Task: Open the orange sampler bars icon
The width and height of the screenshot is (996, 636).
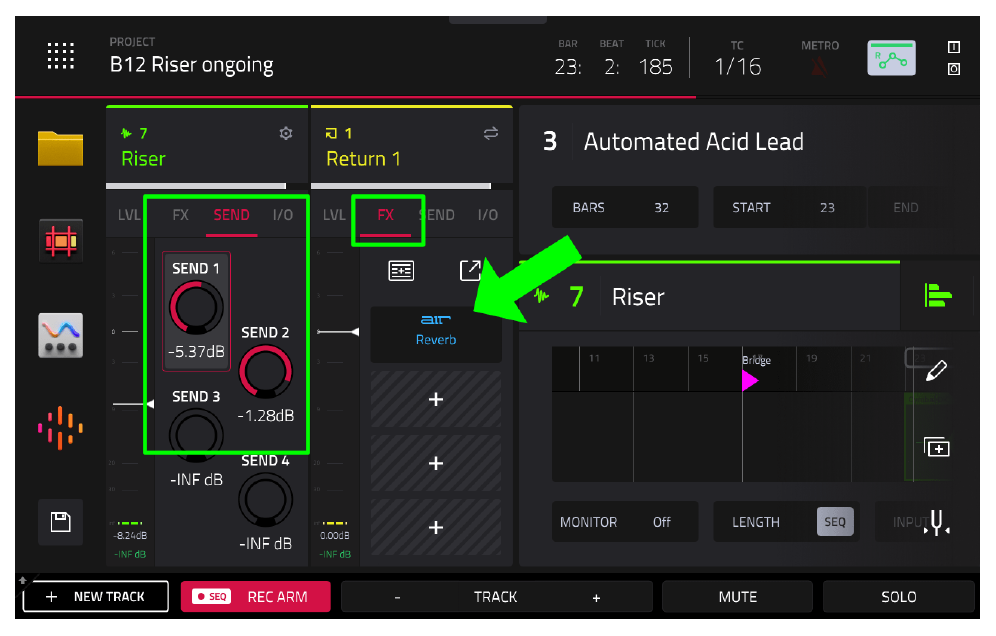Action: coord(60,428)
